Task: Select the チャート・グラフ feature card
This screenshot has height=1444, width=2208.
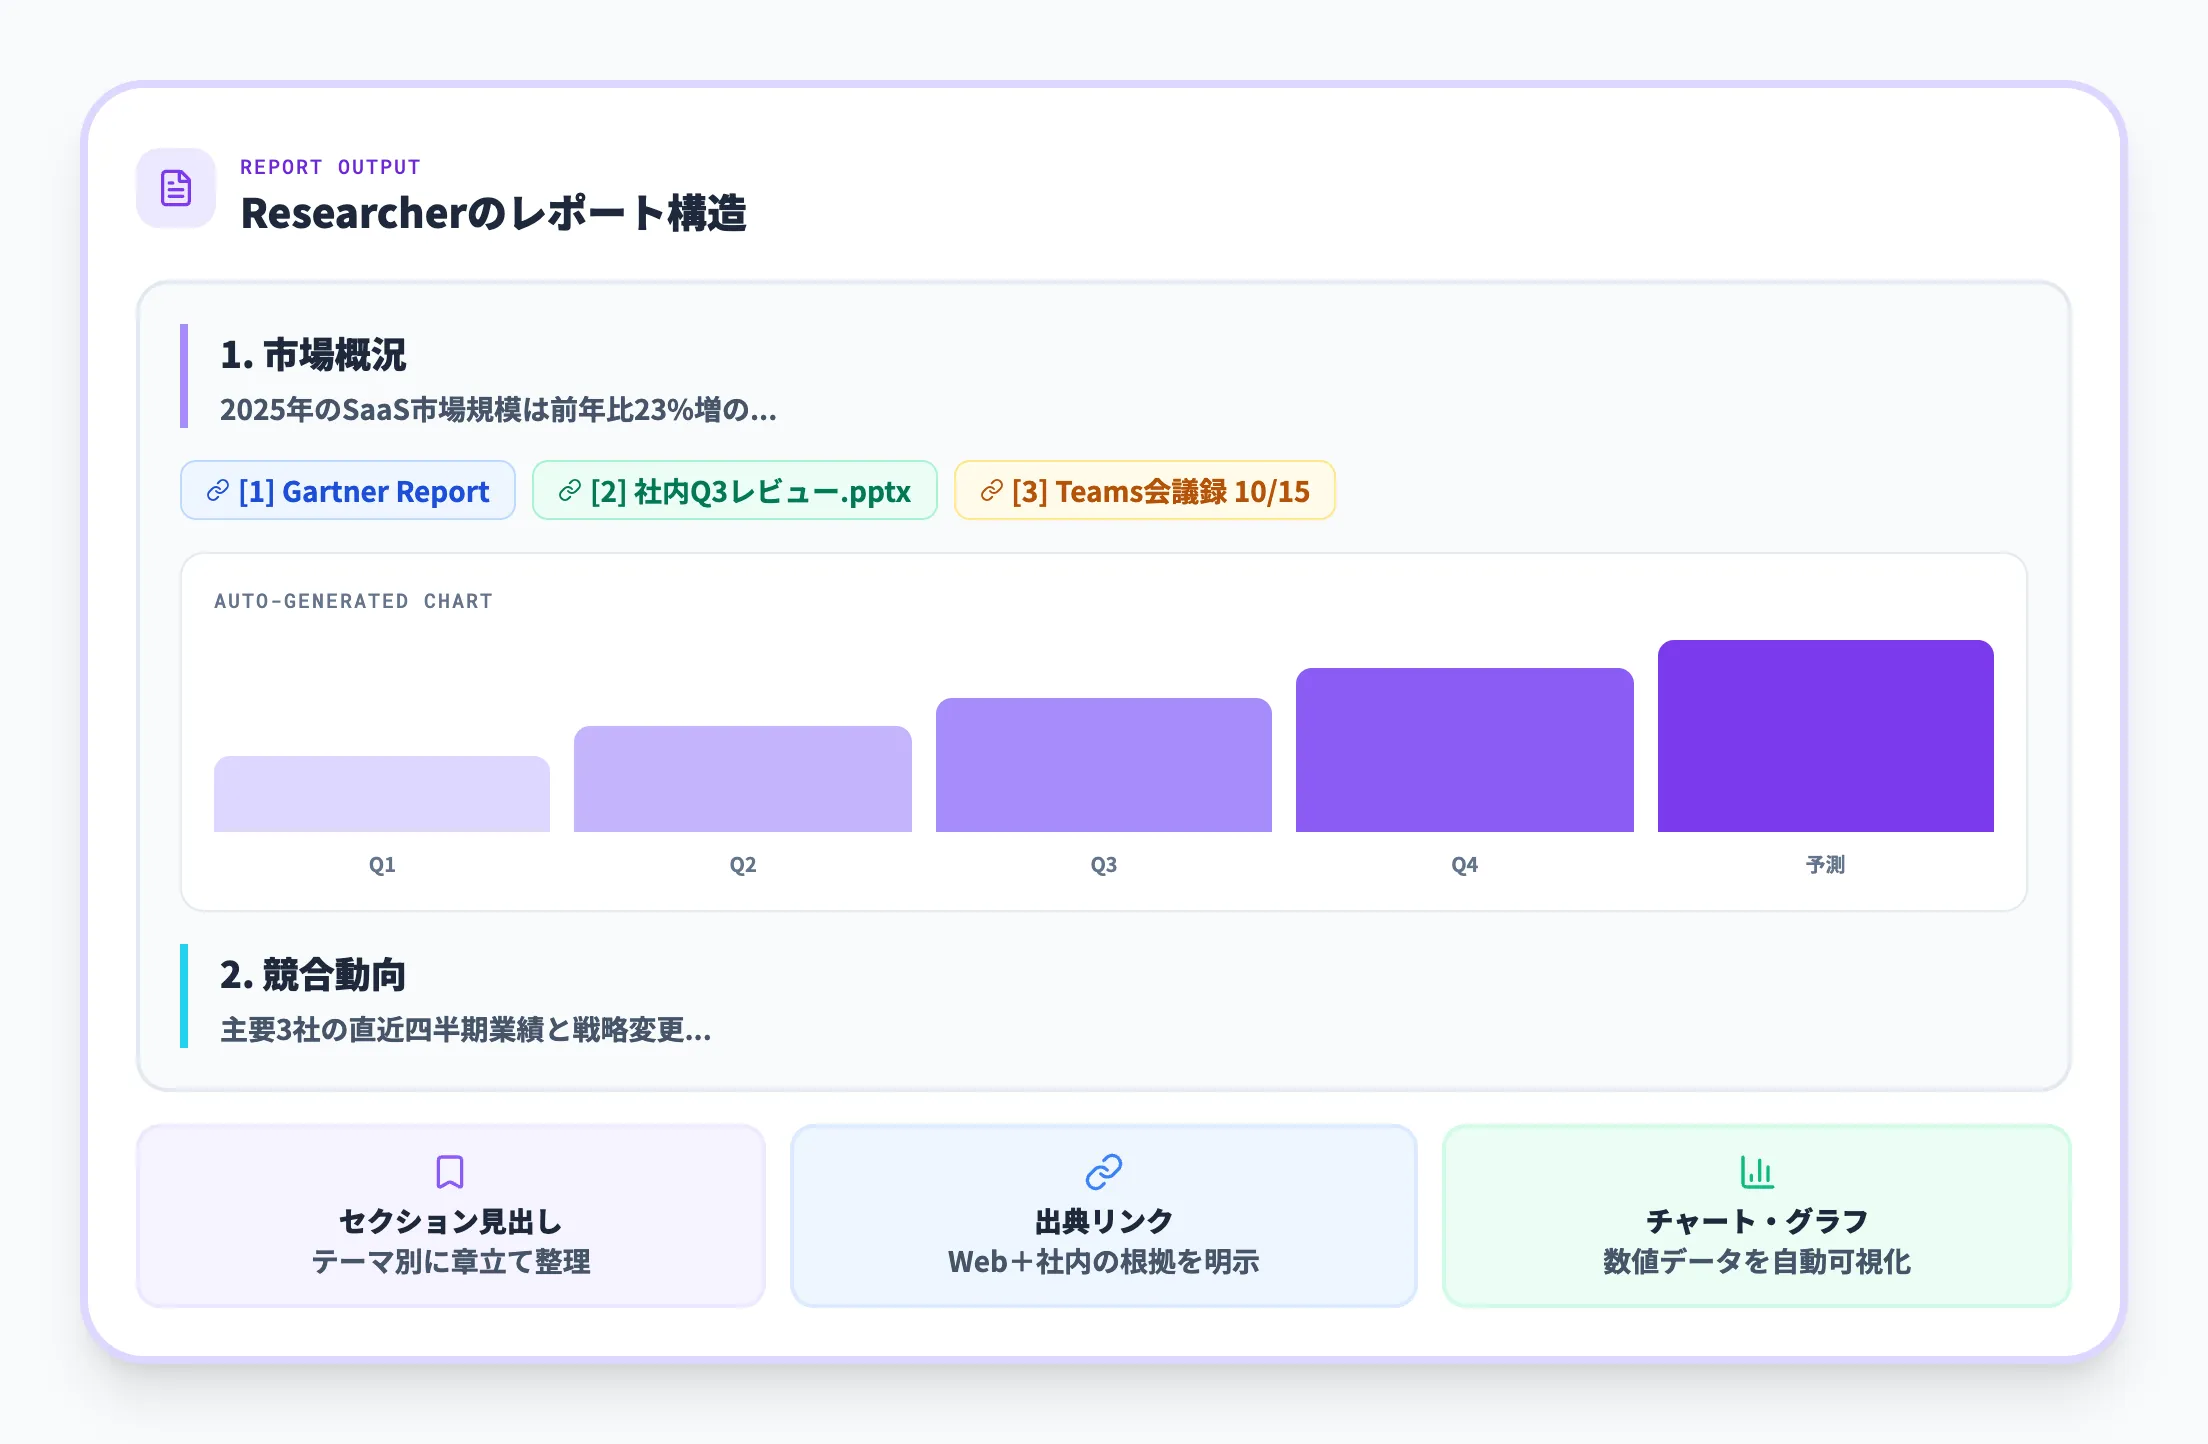Action: coord(1757,1216)
